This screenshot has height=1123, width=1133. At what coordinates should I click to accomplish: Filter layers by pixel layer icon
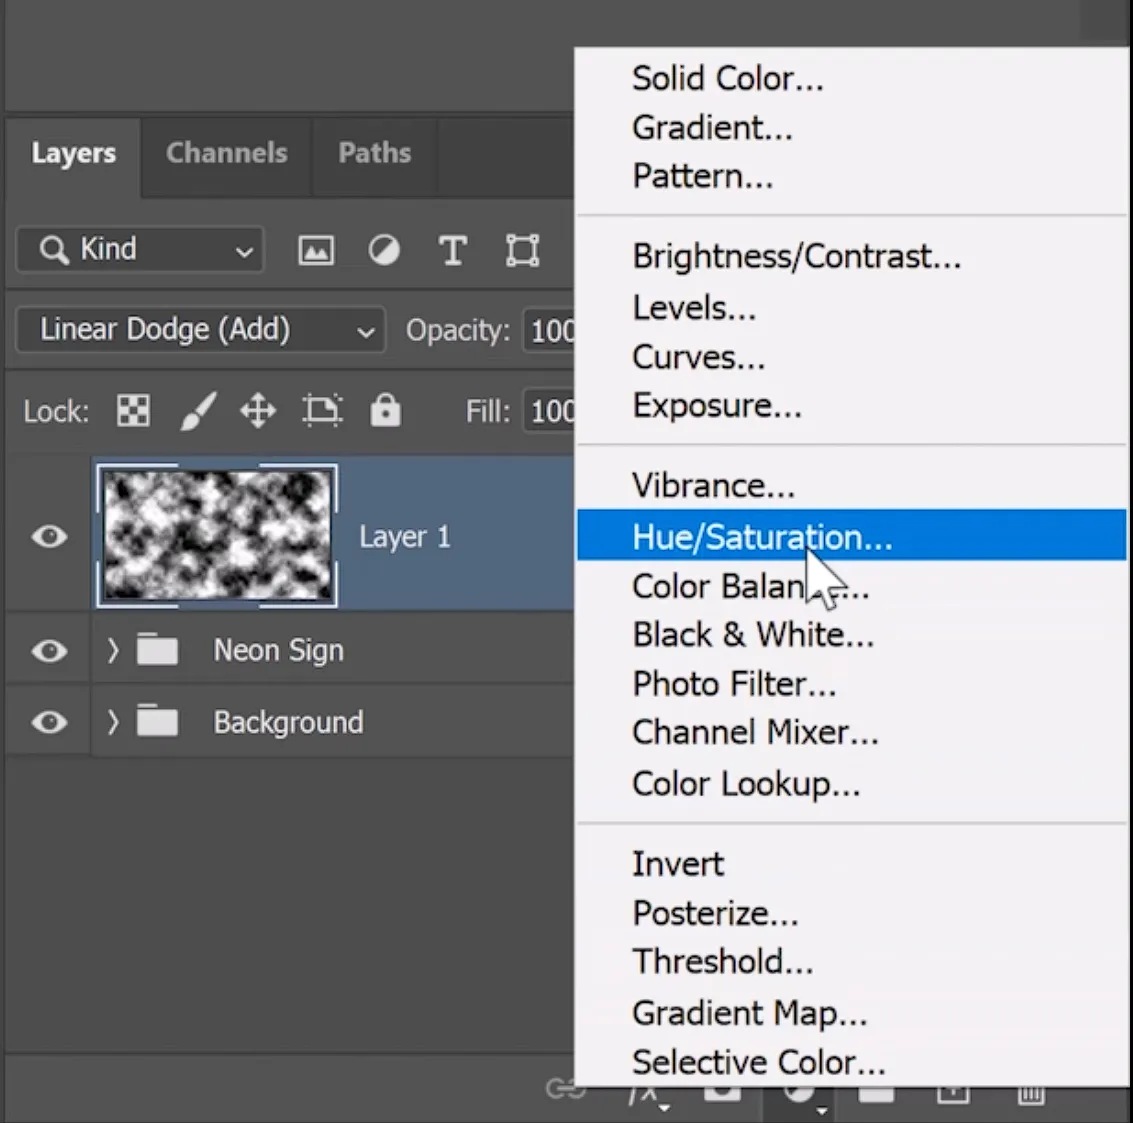(316, 250)
